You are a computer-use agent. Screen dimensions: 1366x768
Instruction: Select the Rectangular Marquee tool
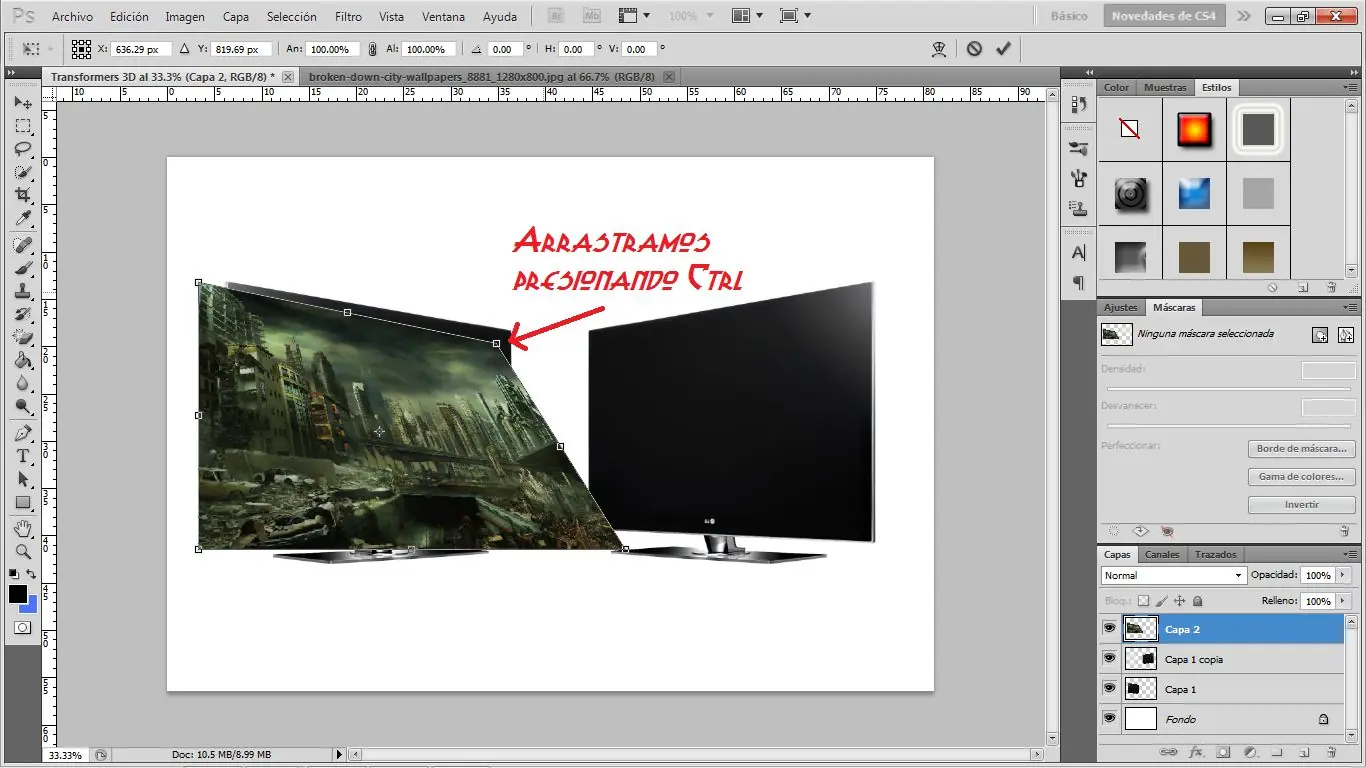coord(22,126)
